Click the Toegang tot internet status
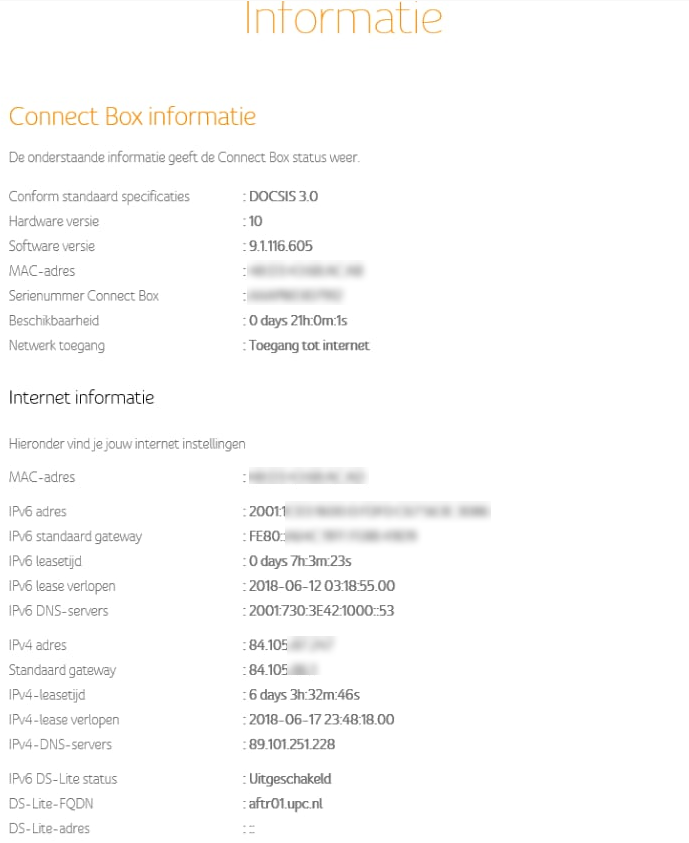 click(x=309, y=346)
